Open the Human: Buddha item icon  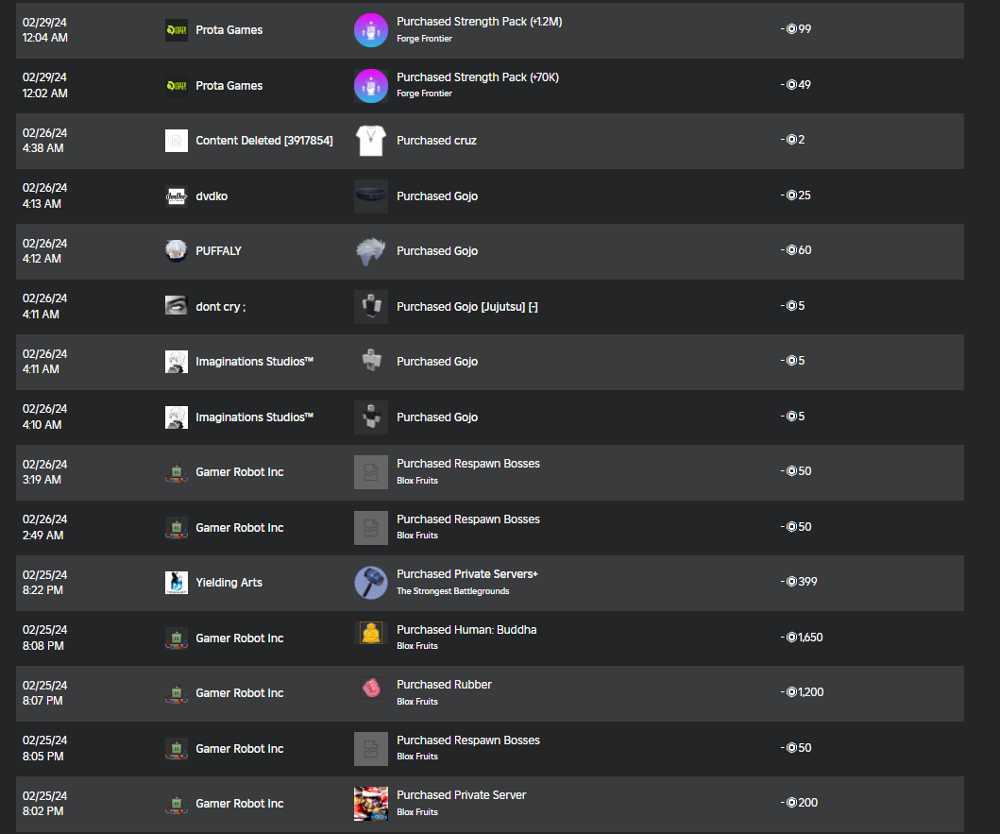click(371, 633)
